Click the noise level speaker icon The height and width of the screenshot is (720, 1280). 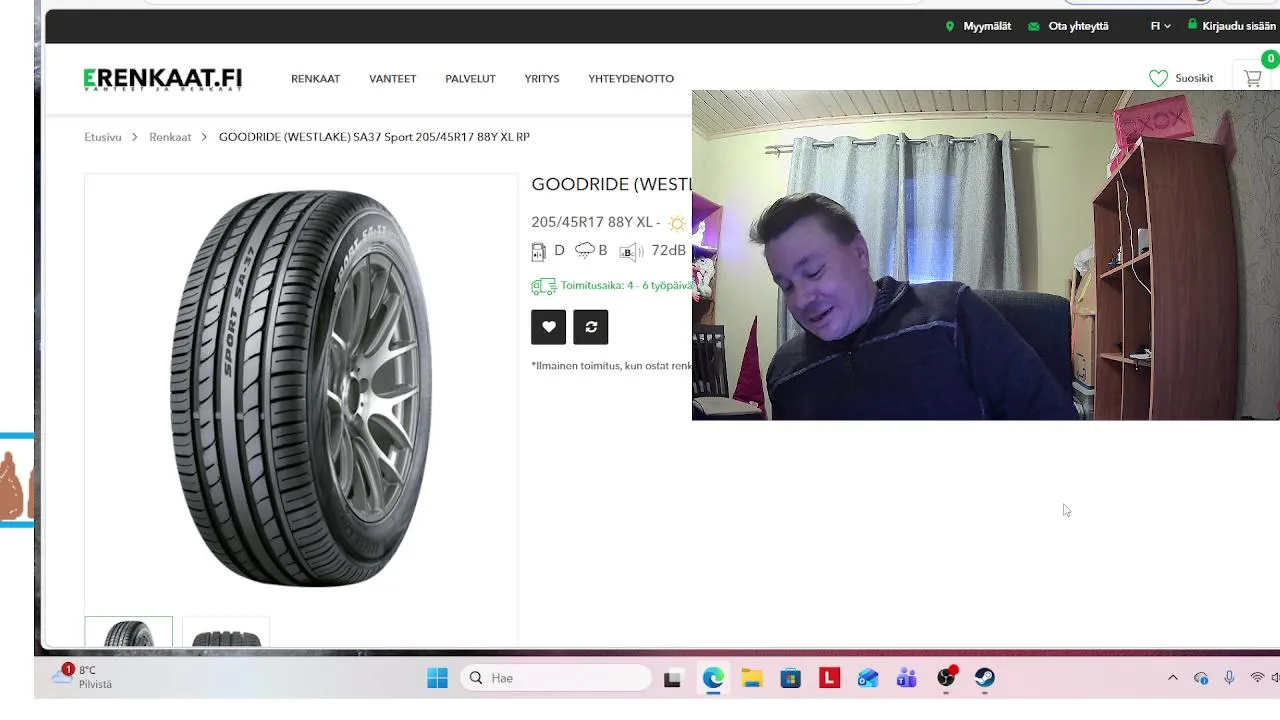point(631,251)
